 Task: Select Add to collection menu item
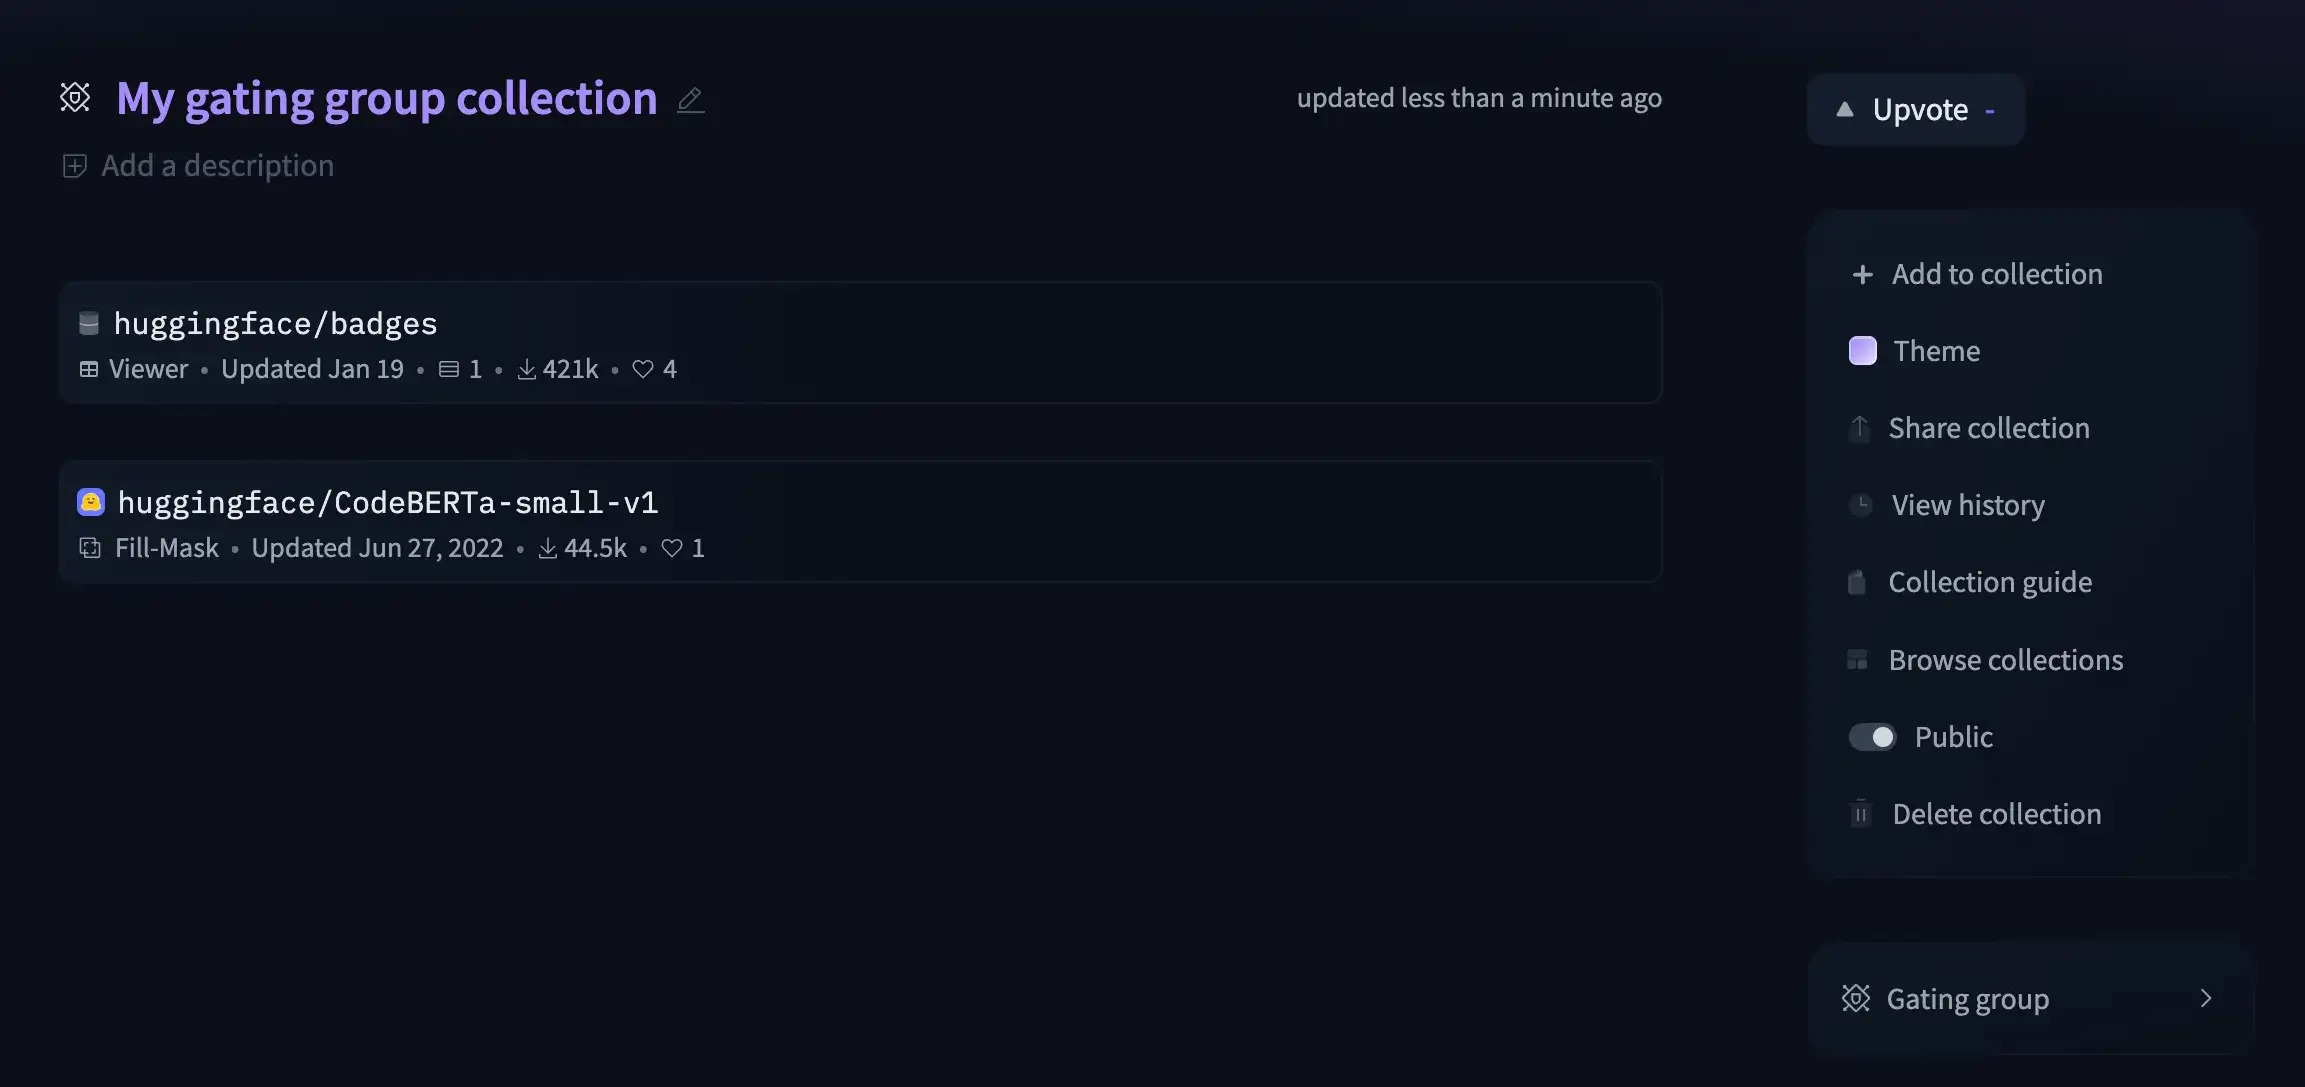click(1996, 274)
